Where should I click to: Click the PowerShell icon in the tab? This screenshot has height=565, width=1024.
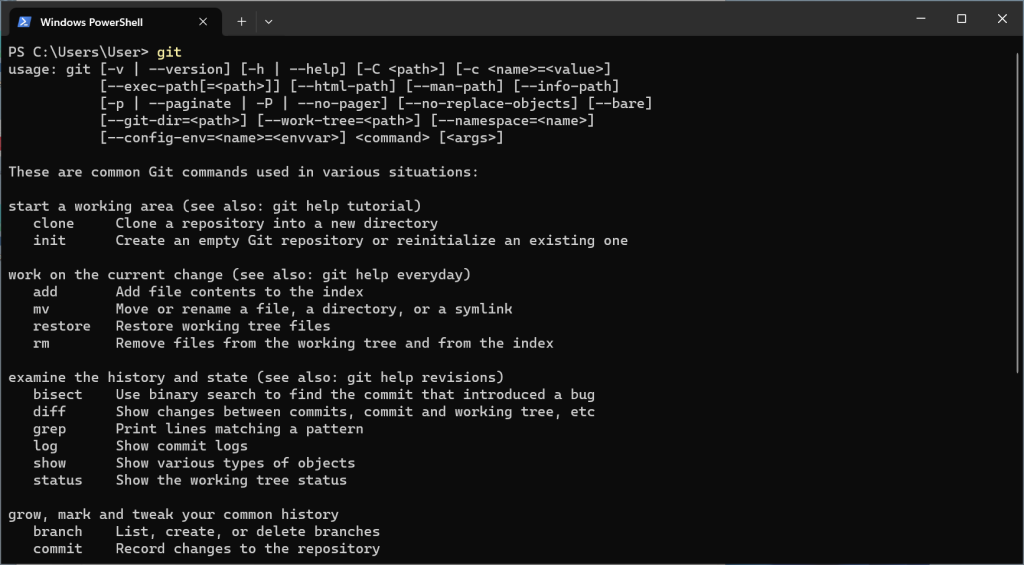tap(23, 21)
